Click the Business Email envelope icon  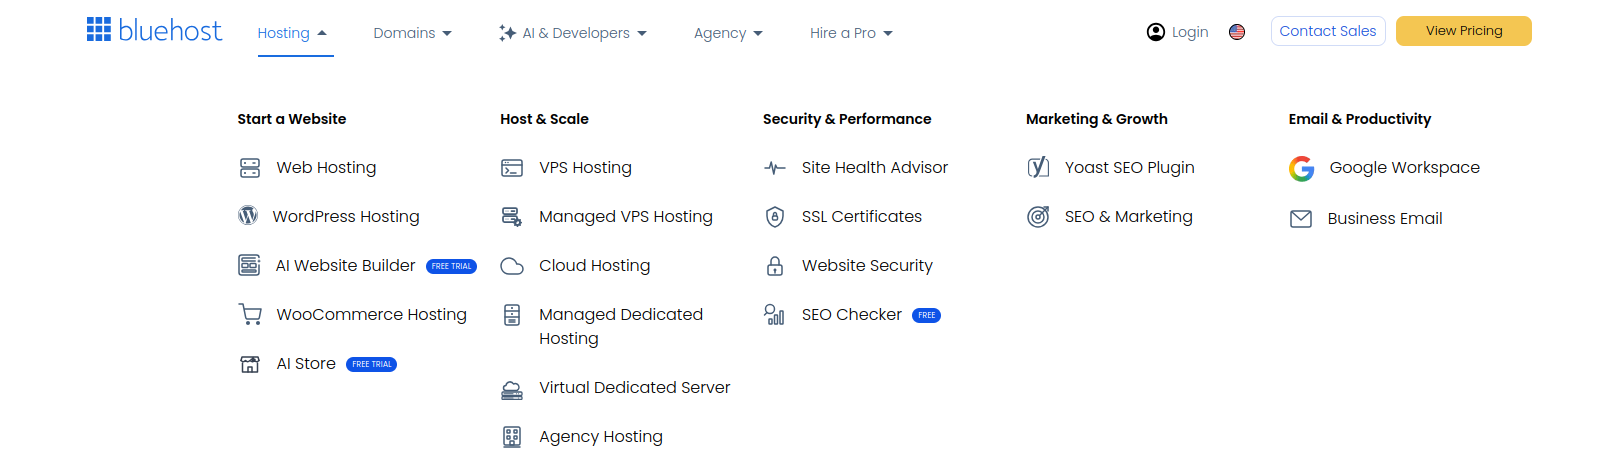[x=1301, y=219]
